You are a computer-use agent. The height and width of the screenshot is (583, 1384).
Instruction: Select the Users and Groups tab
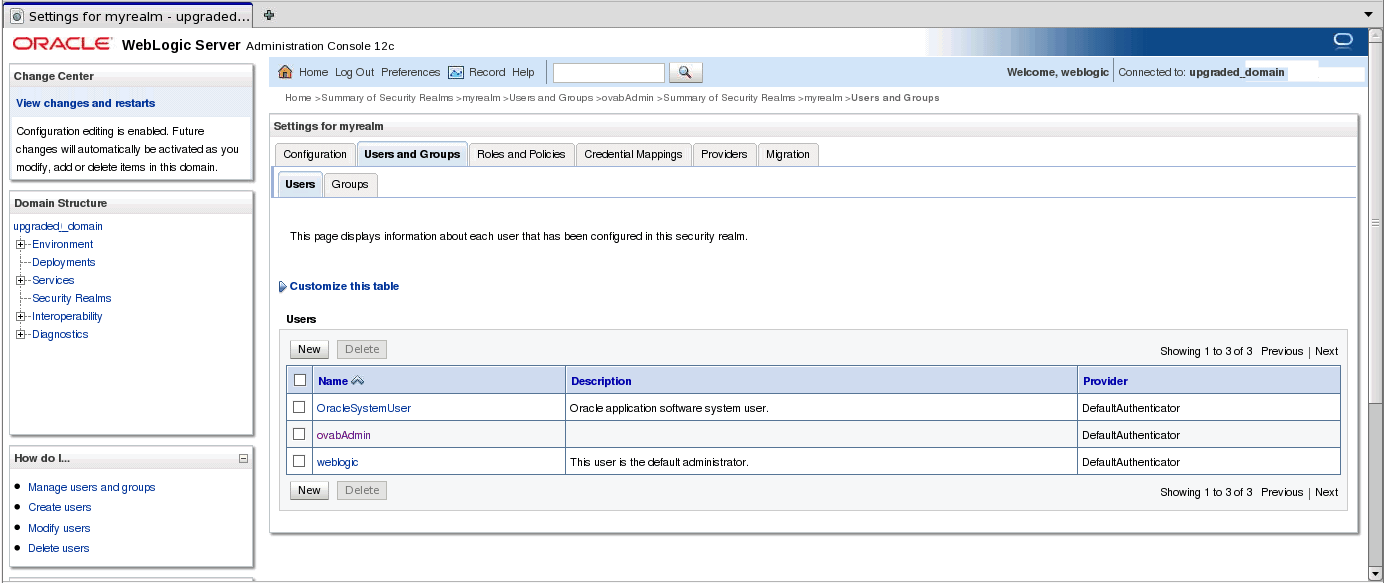[412, 154]
